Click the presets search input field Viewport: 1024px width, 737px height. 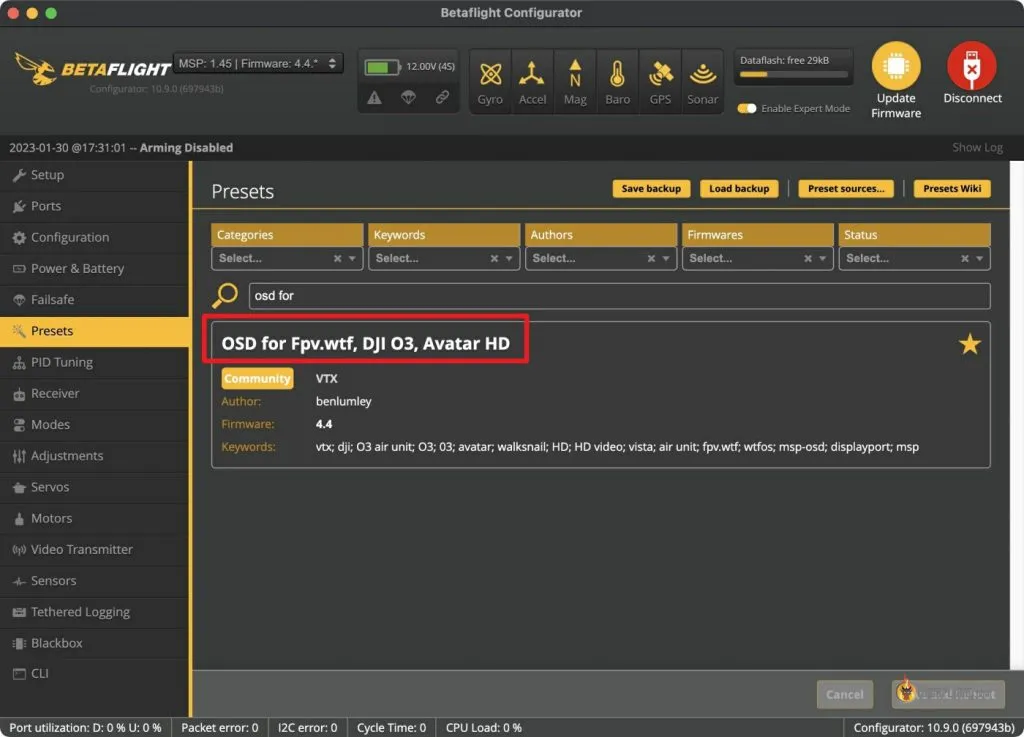[619, 296]
